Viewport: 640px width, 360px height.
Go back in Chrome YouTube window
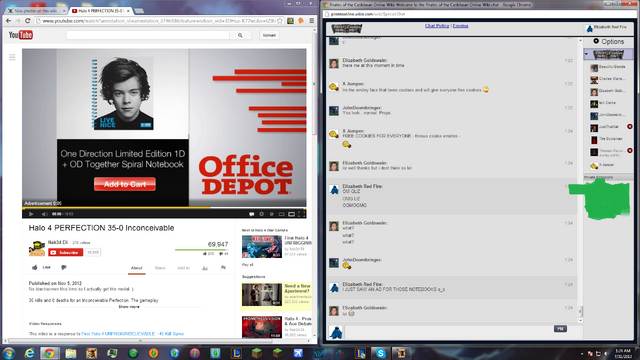pos(9,20)
